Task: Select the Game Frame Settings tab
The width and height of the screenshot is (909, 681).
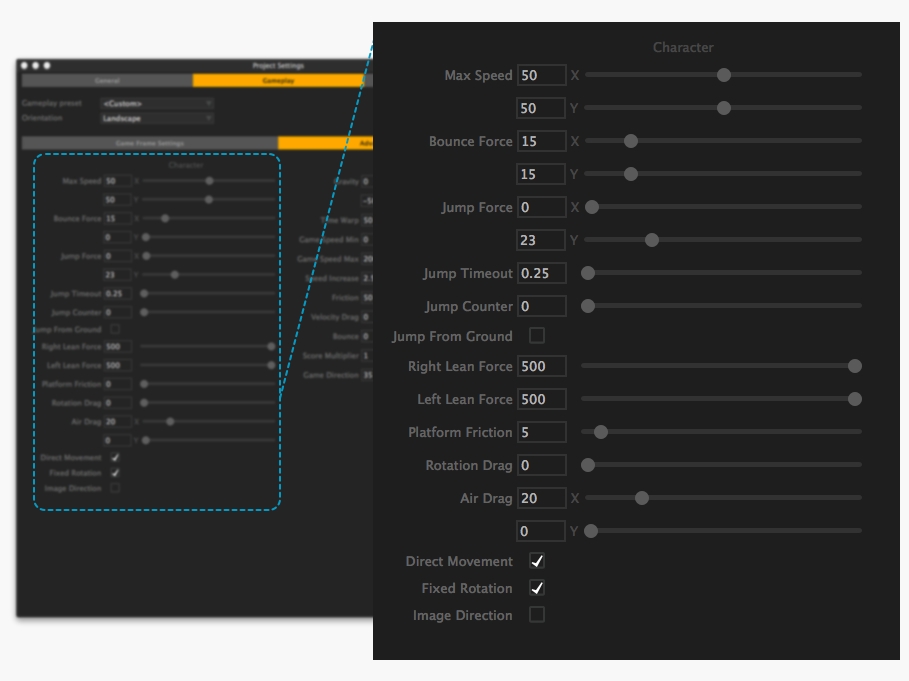Action: [150, 143]
